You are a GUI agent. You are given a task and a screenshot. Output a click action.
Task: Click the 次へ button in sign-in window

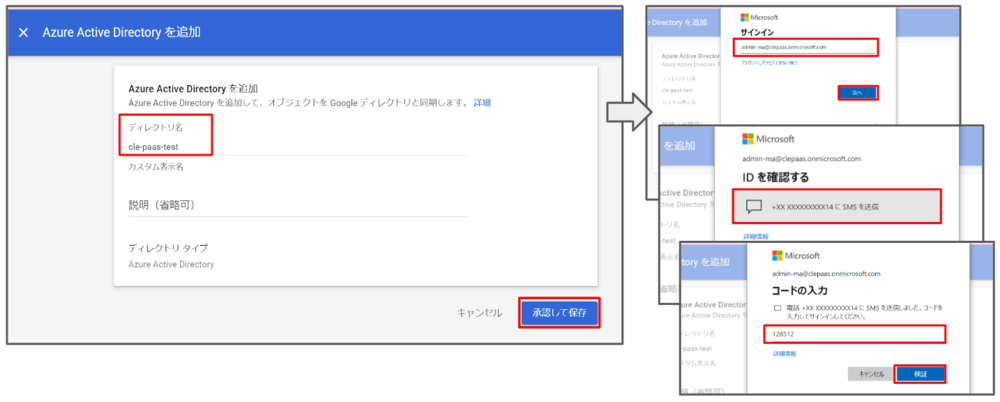(857, 93)
